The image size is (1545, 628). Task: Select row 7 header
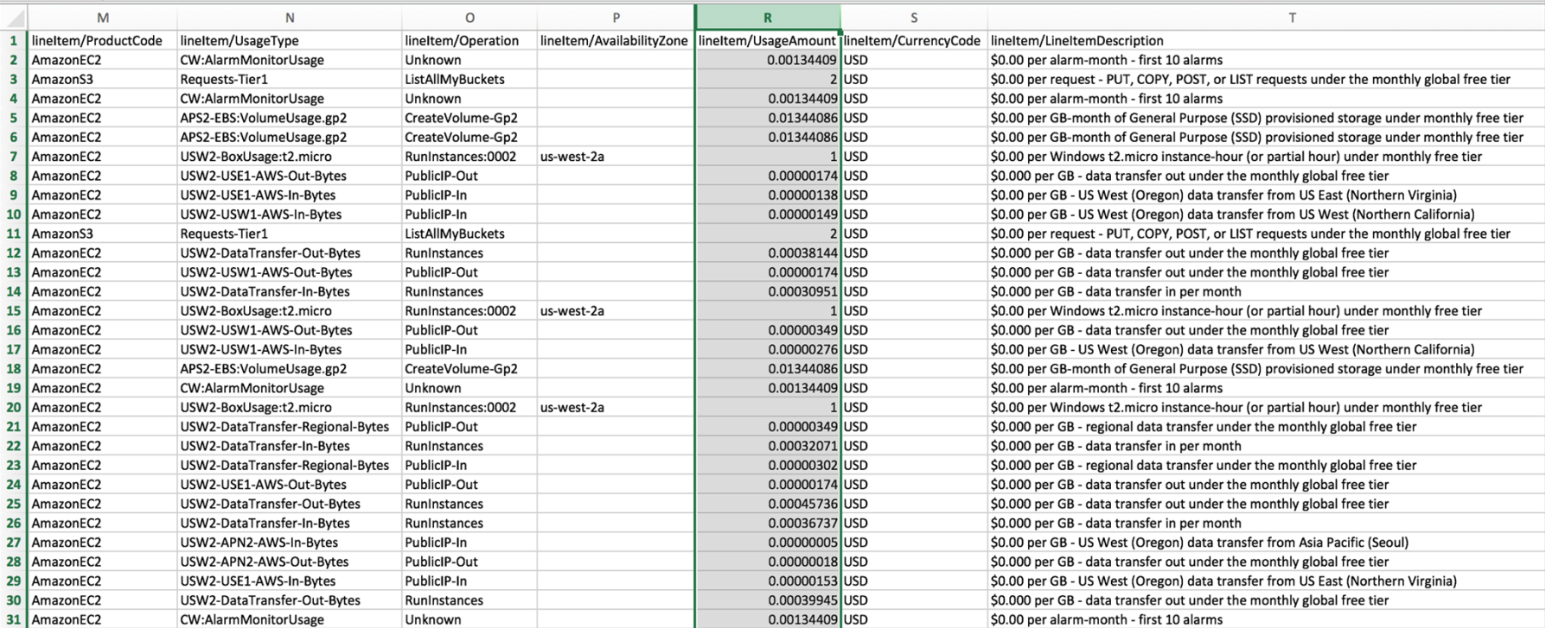[14, 156]
